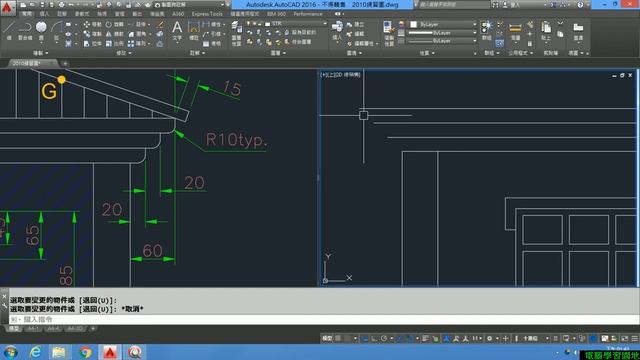640x360 pixels.
Task: Toggle Ortho mode in status bar
Action: point(374,338)
